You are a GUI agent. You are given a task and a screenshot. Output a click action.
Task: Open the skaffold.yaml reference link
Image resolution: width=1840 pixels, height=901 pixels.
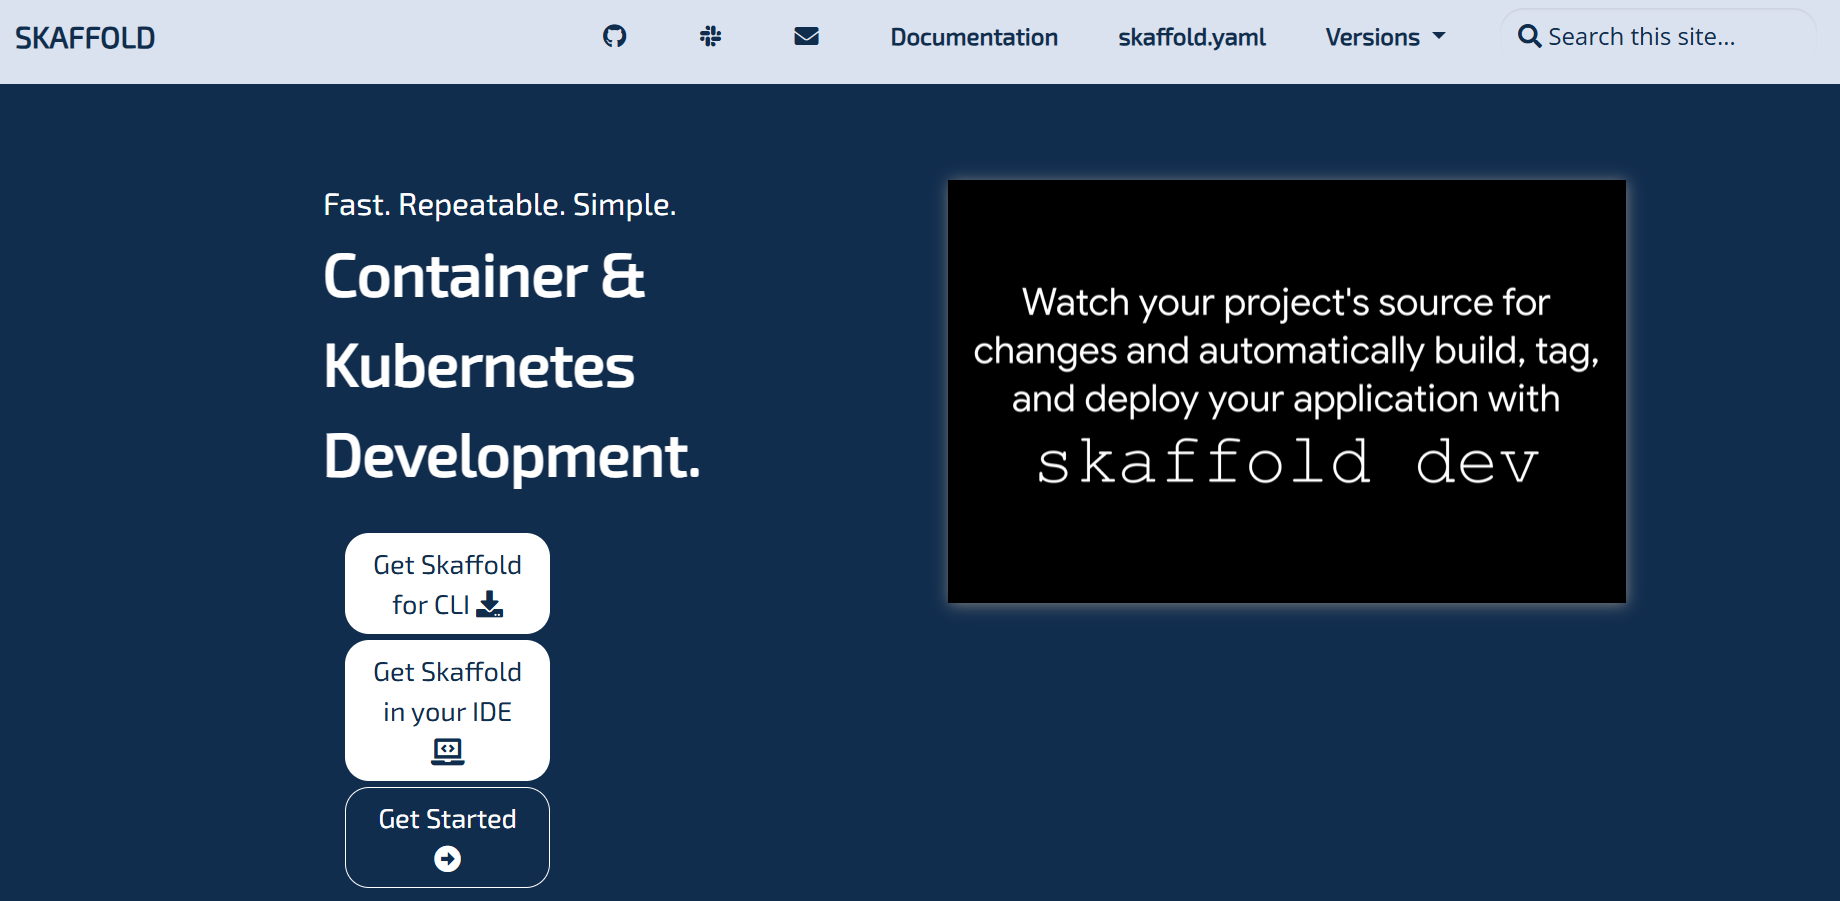pyautogui.click(x=1191, y=37)
